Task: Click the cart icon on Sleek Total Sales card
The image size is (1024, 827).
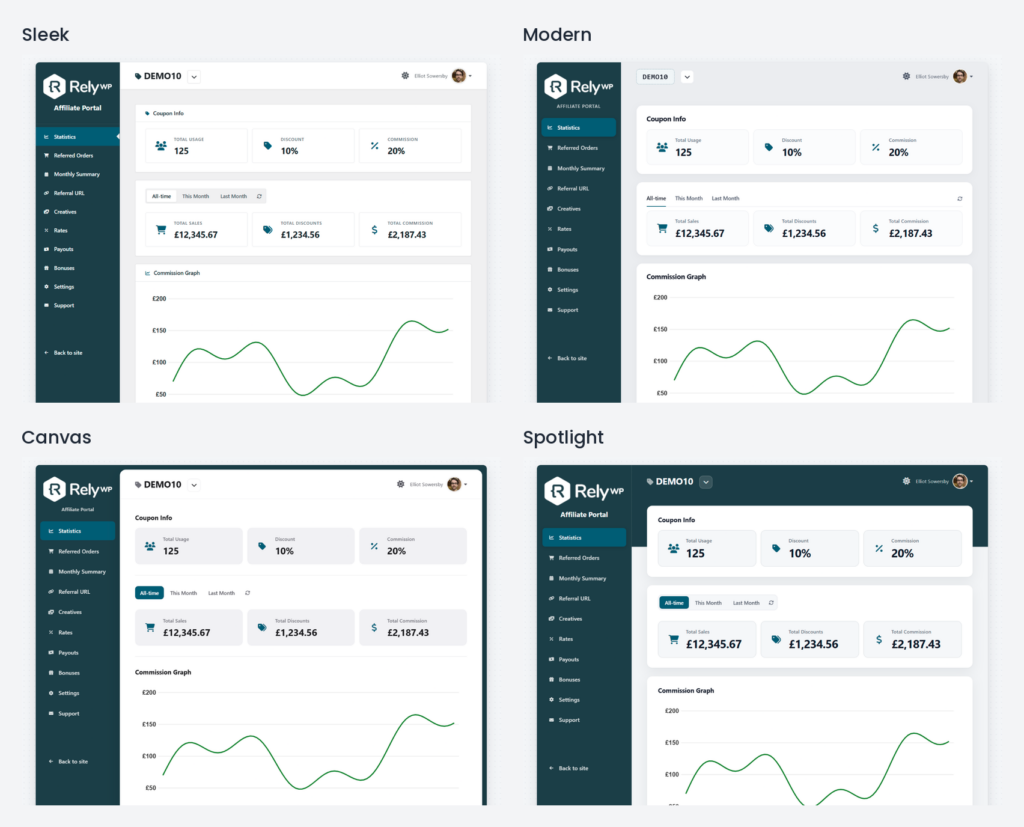Action: point(161,230)
